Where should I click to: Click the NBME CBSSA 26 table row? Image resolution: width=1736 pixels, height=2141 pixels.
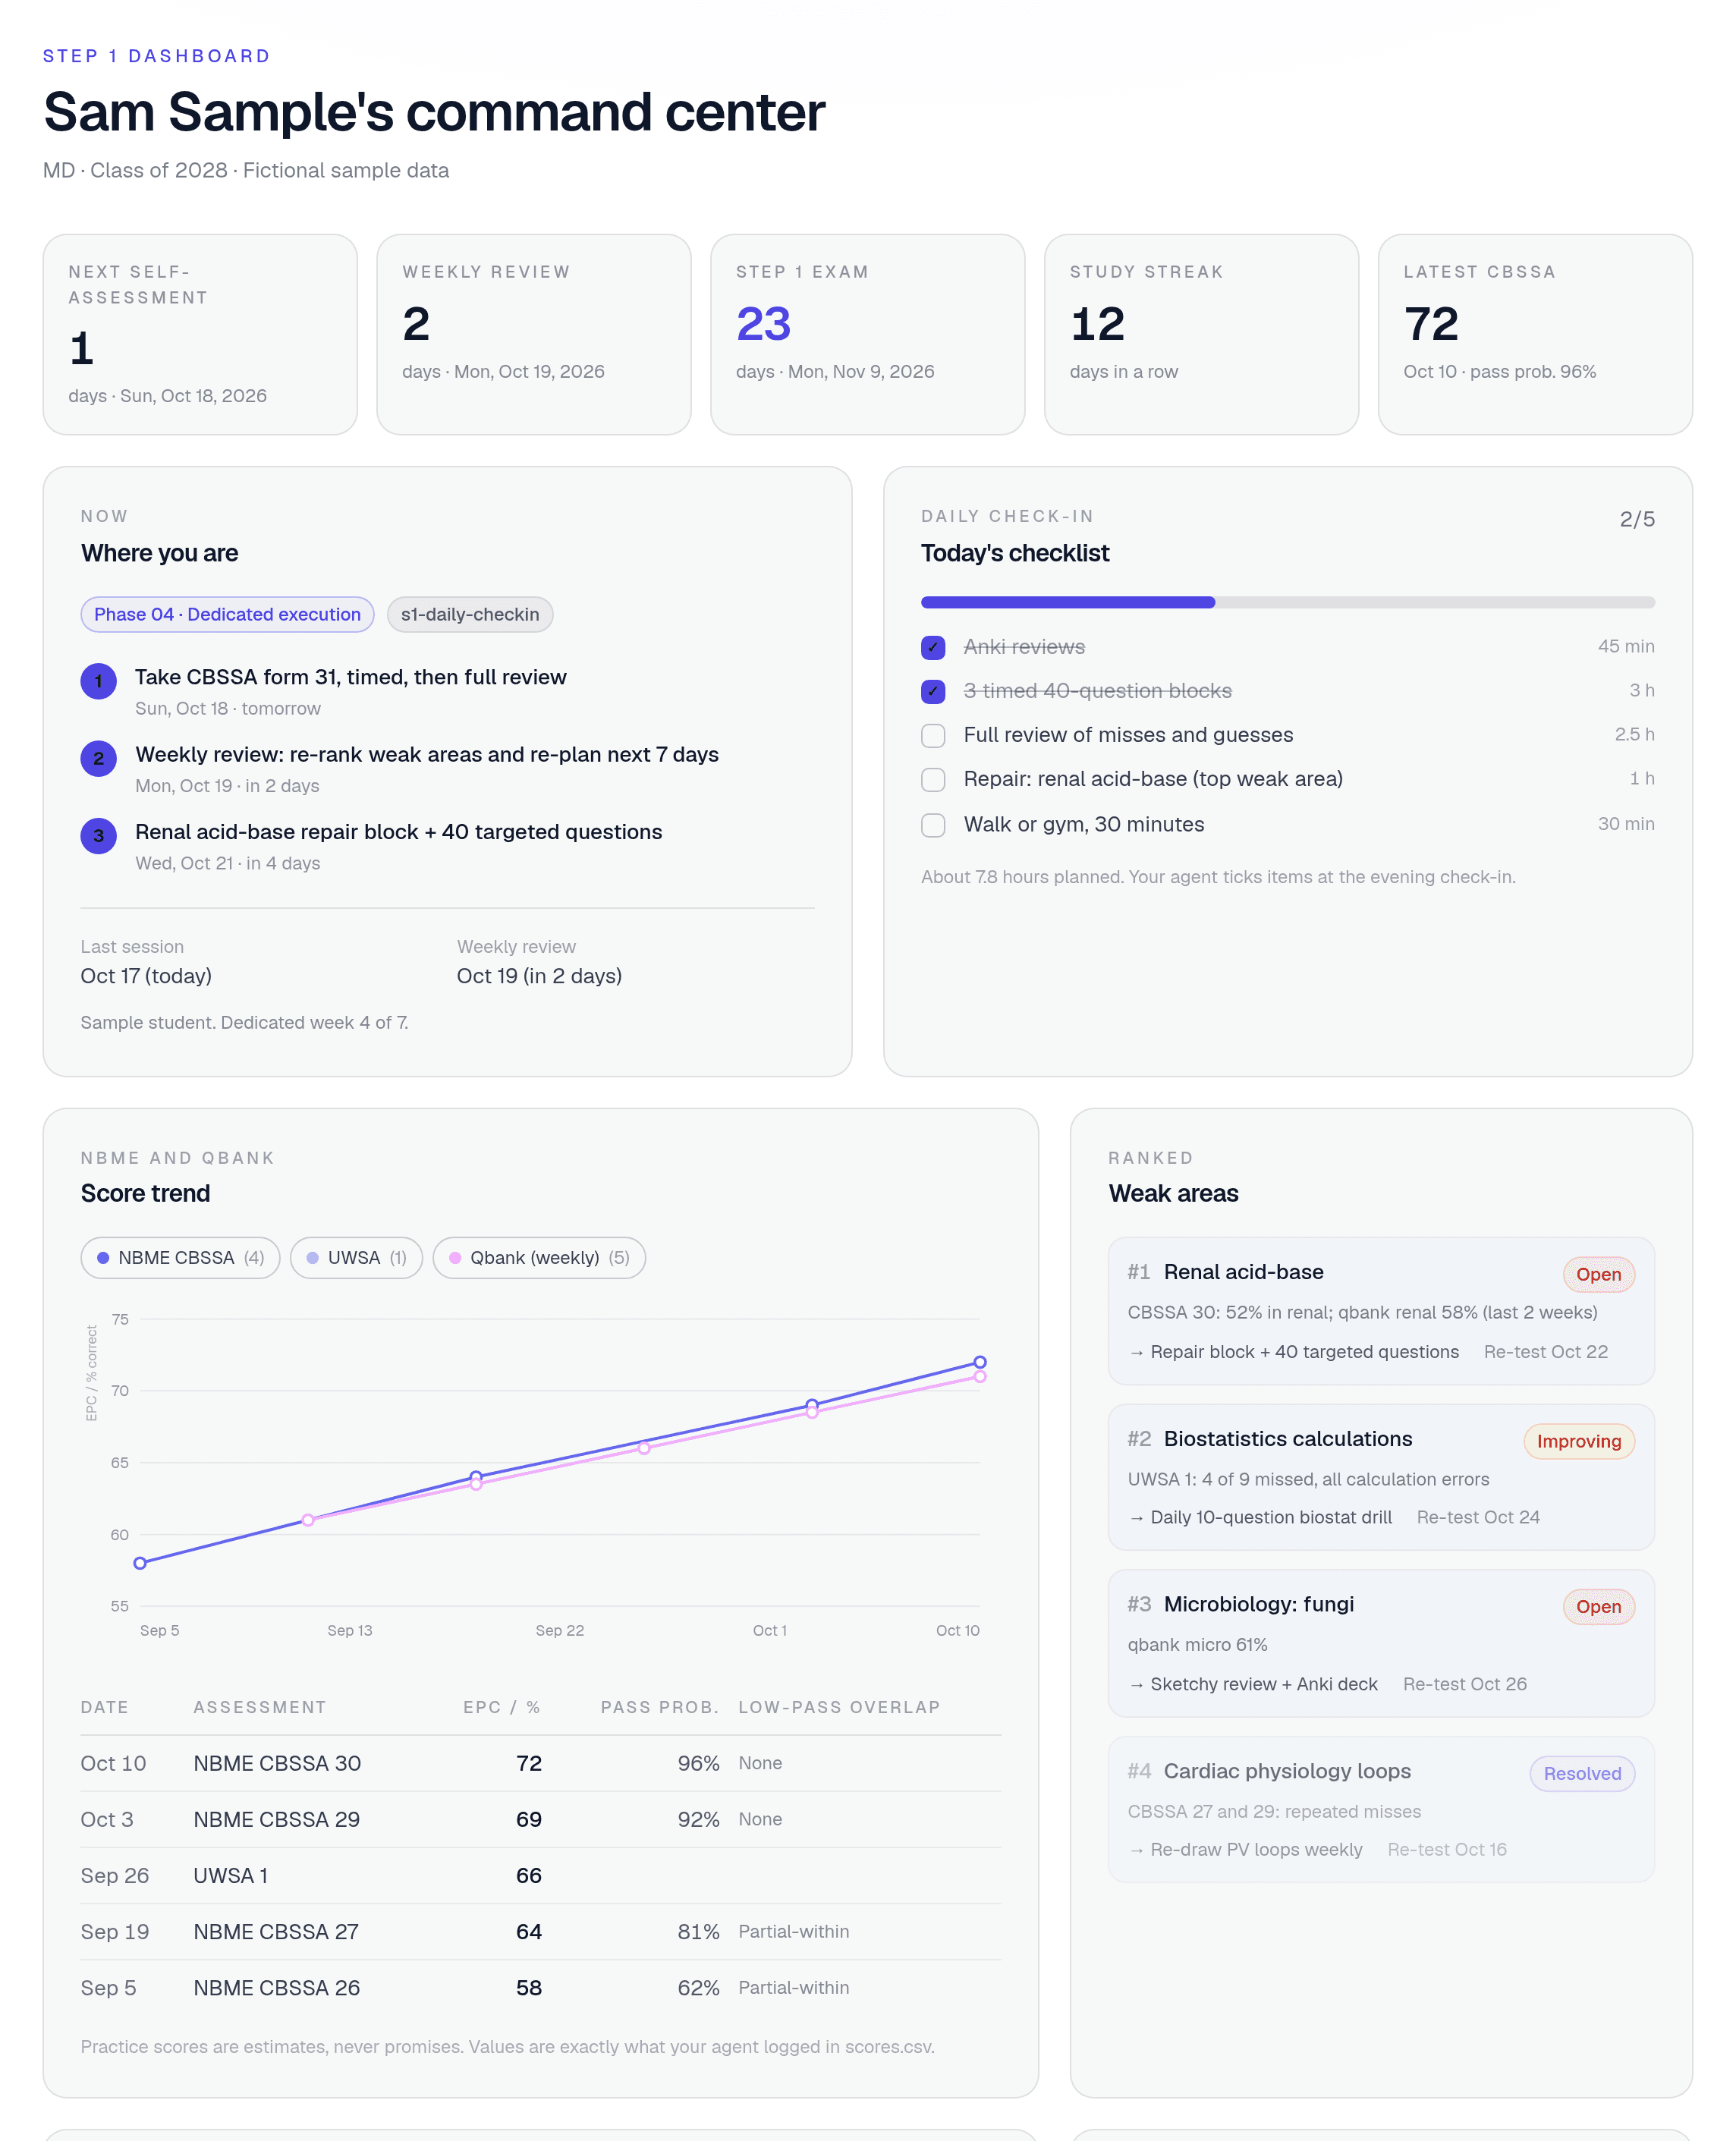point(541,1987)
